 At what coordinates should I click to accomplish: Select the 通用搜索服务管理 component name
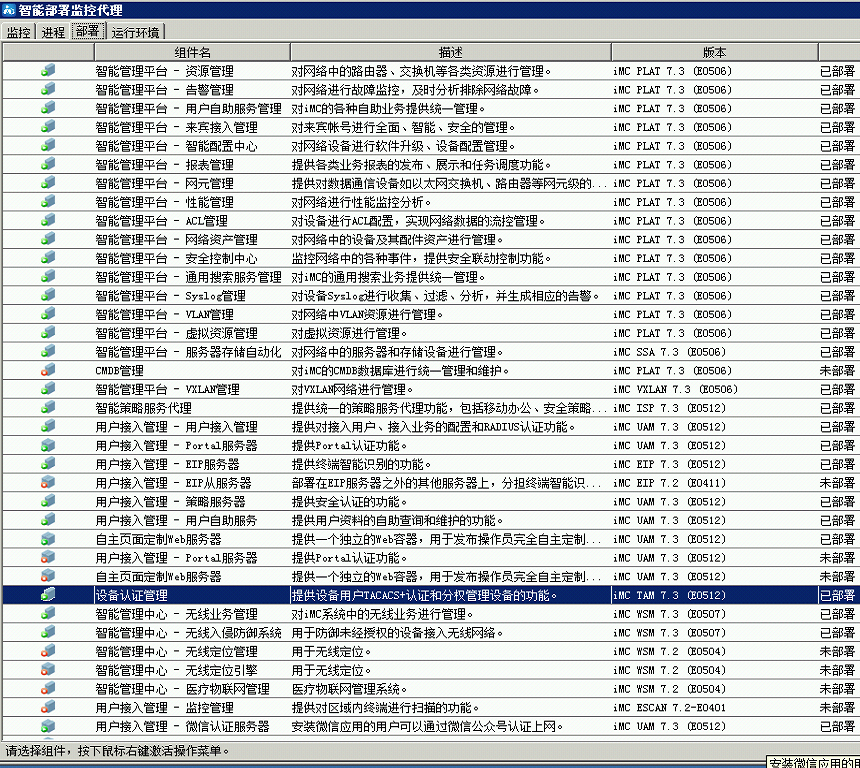point(188,277)
